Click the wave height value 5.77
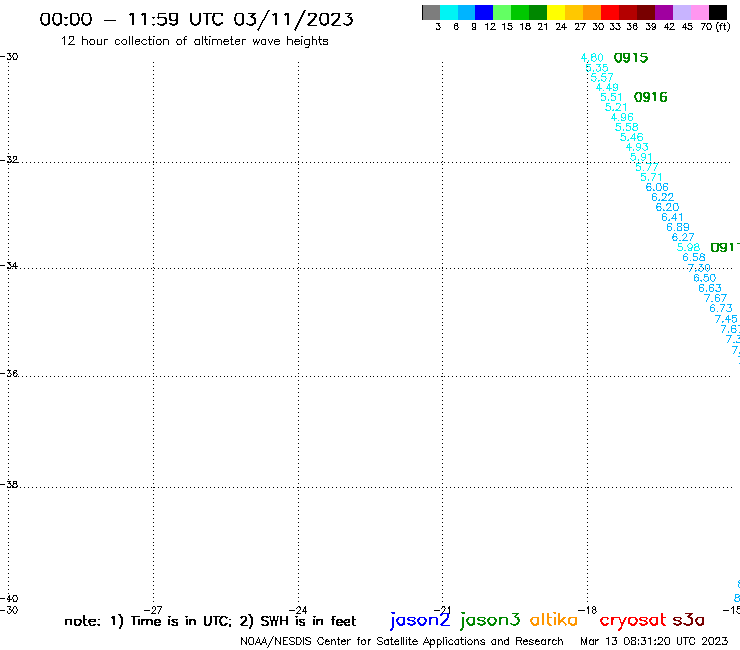This screenshot has width=740, height=650. [647, 167]
